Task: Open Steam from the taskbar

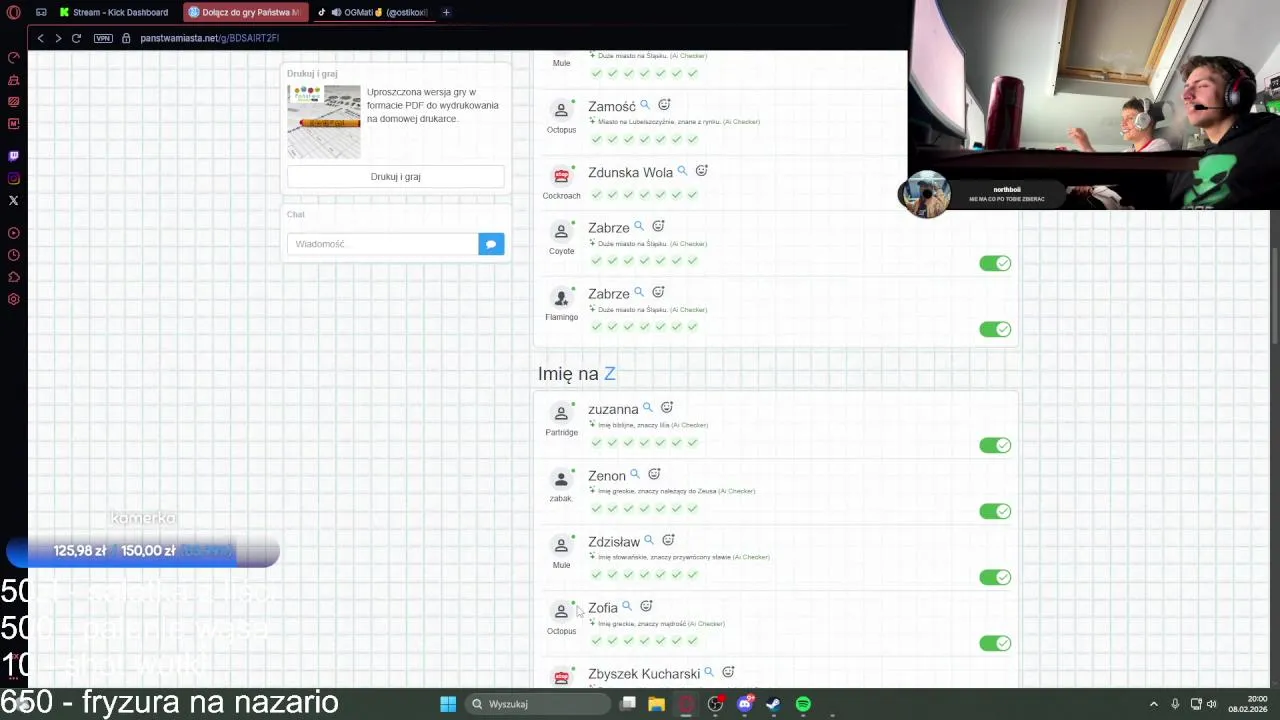Action: pos(773,704)
